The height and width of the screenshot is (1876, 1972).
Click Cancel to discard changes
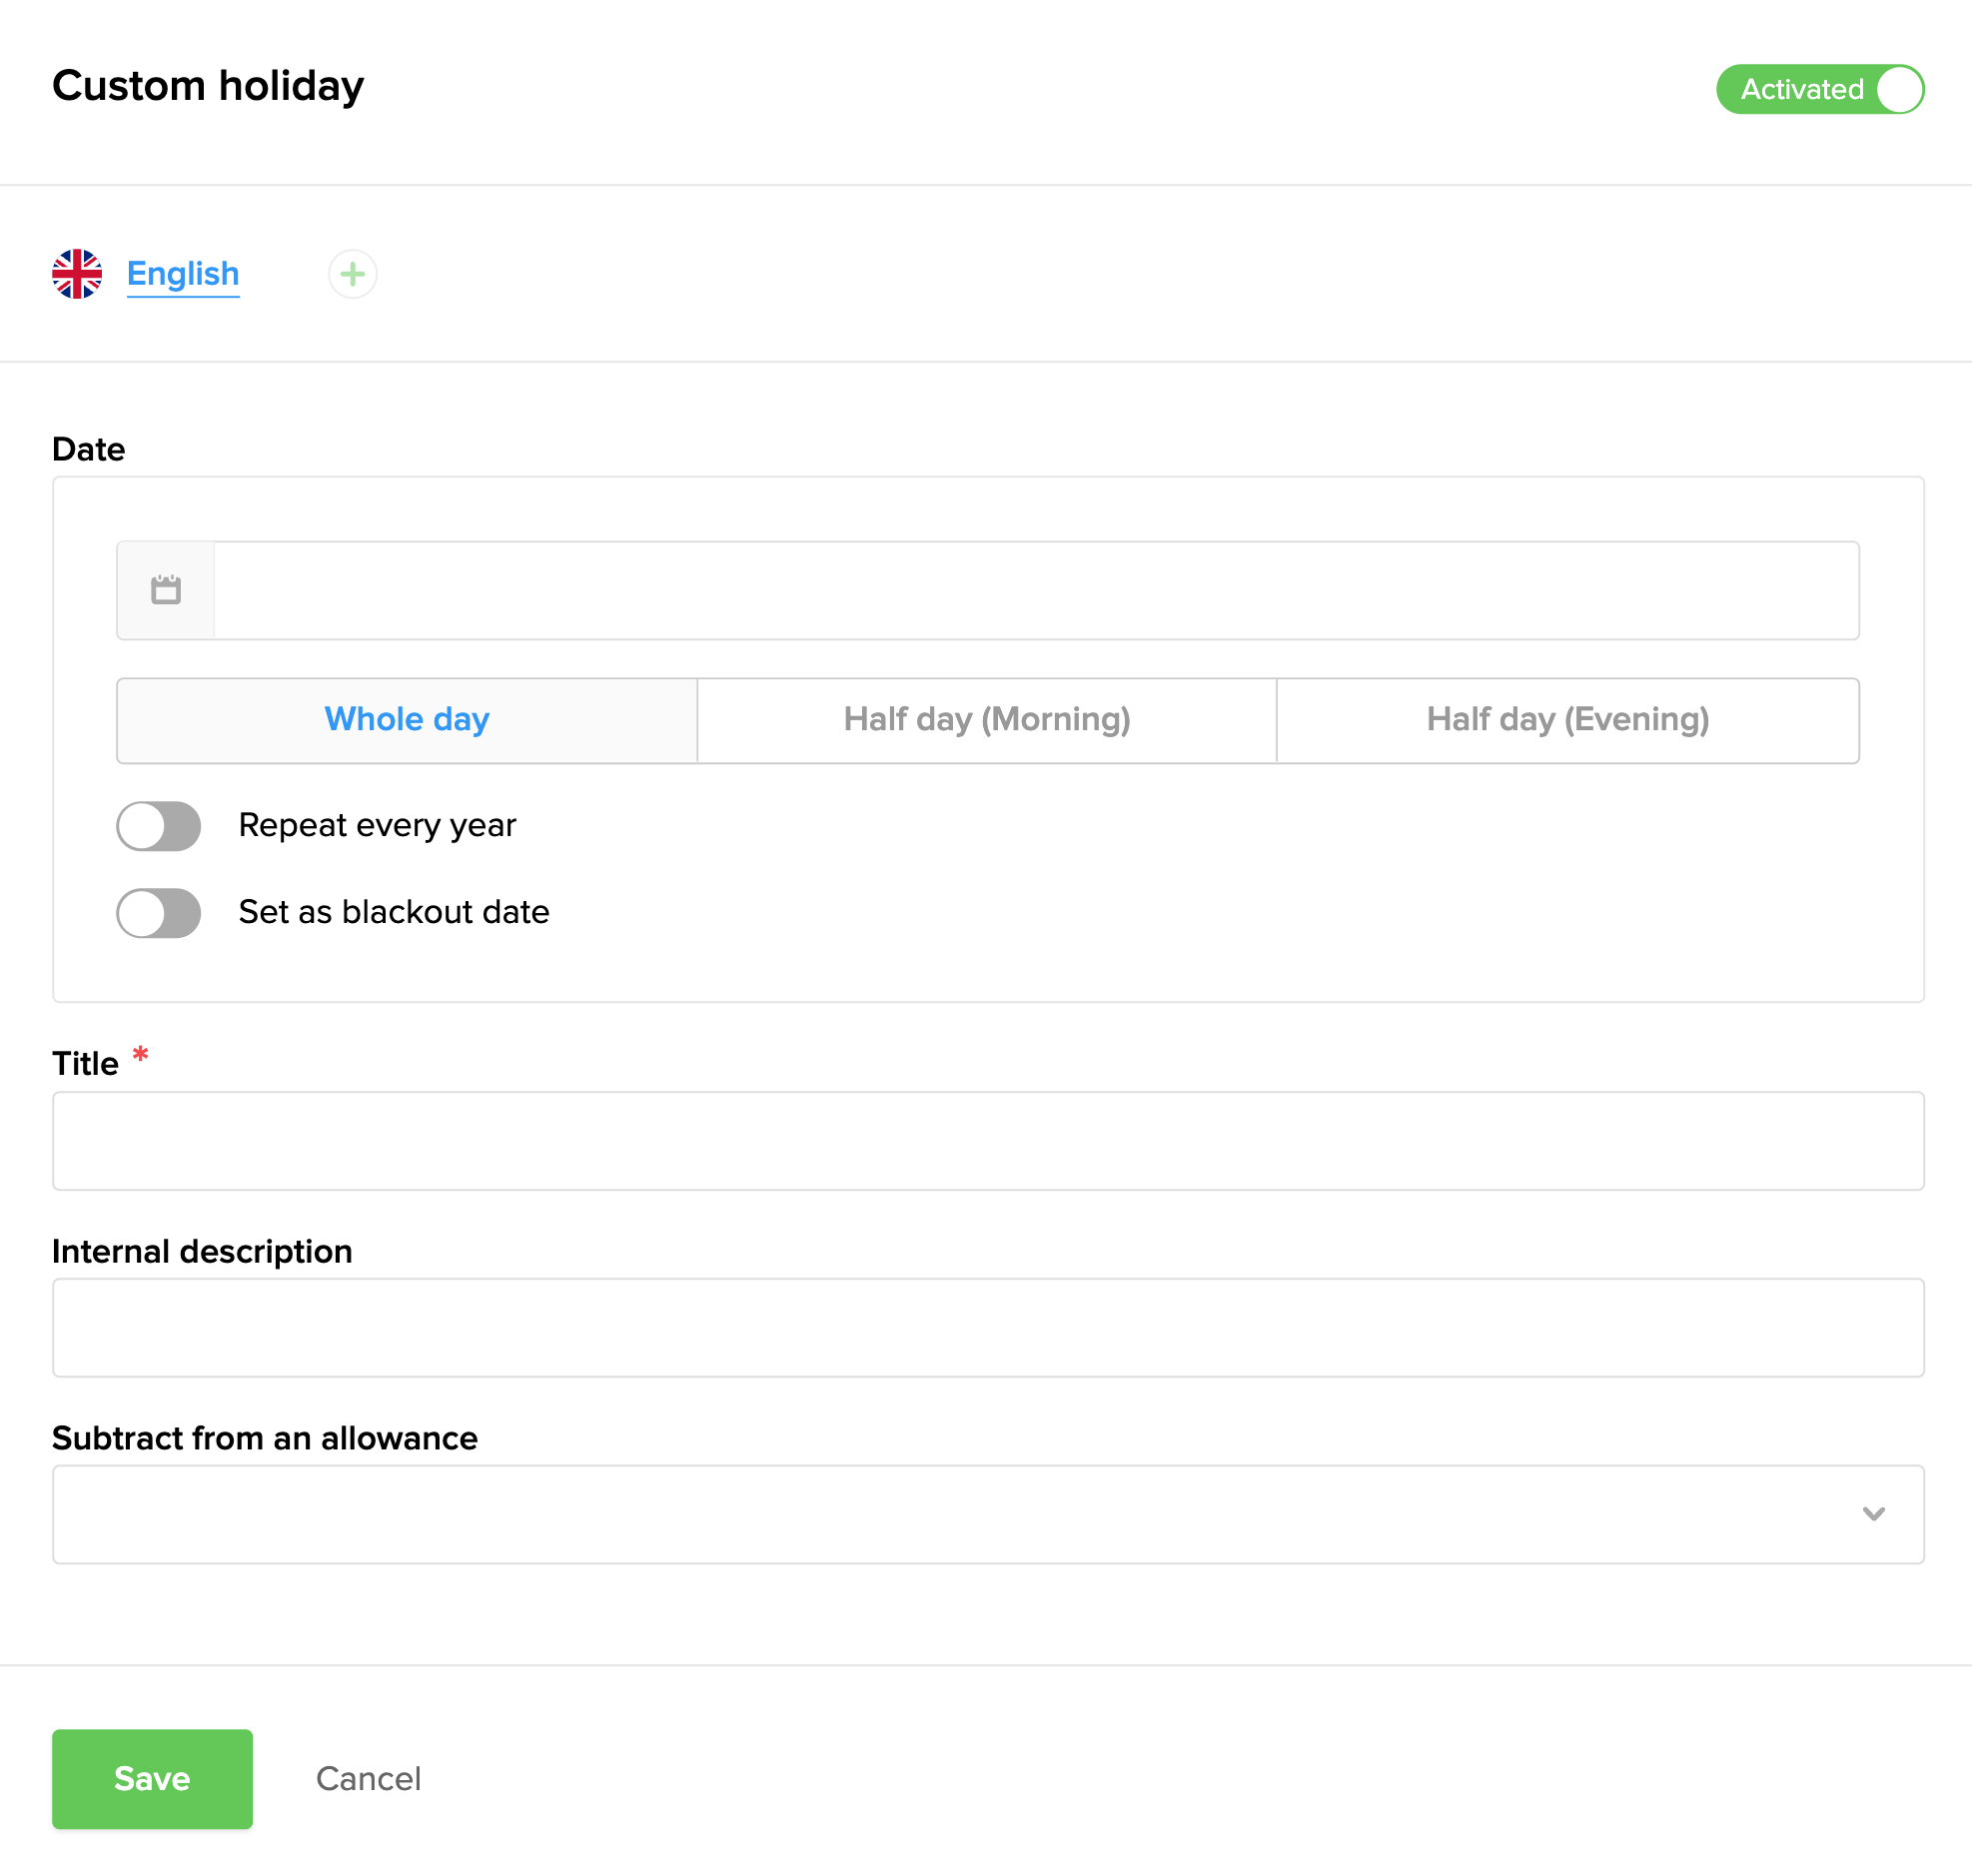pos(368,1779)
